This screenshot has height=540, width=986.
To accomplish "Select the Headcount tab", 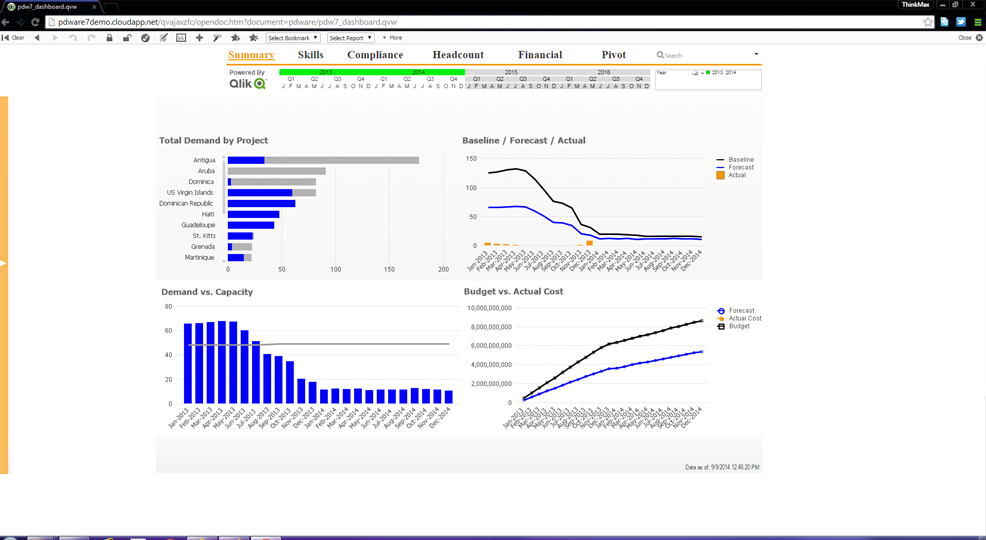I will pos(458,55).
